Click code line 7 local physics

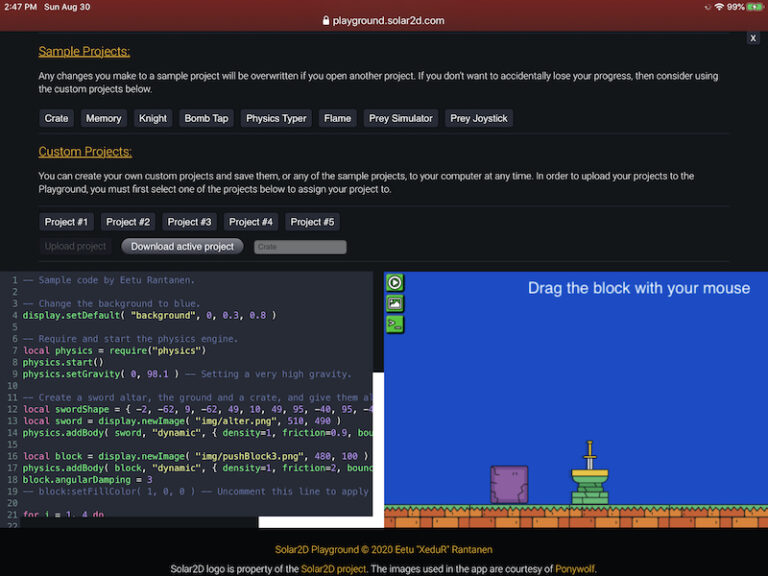click(114, 351)
